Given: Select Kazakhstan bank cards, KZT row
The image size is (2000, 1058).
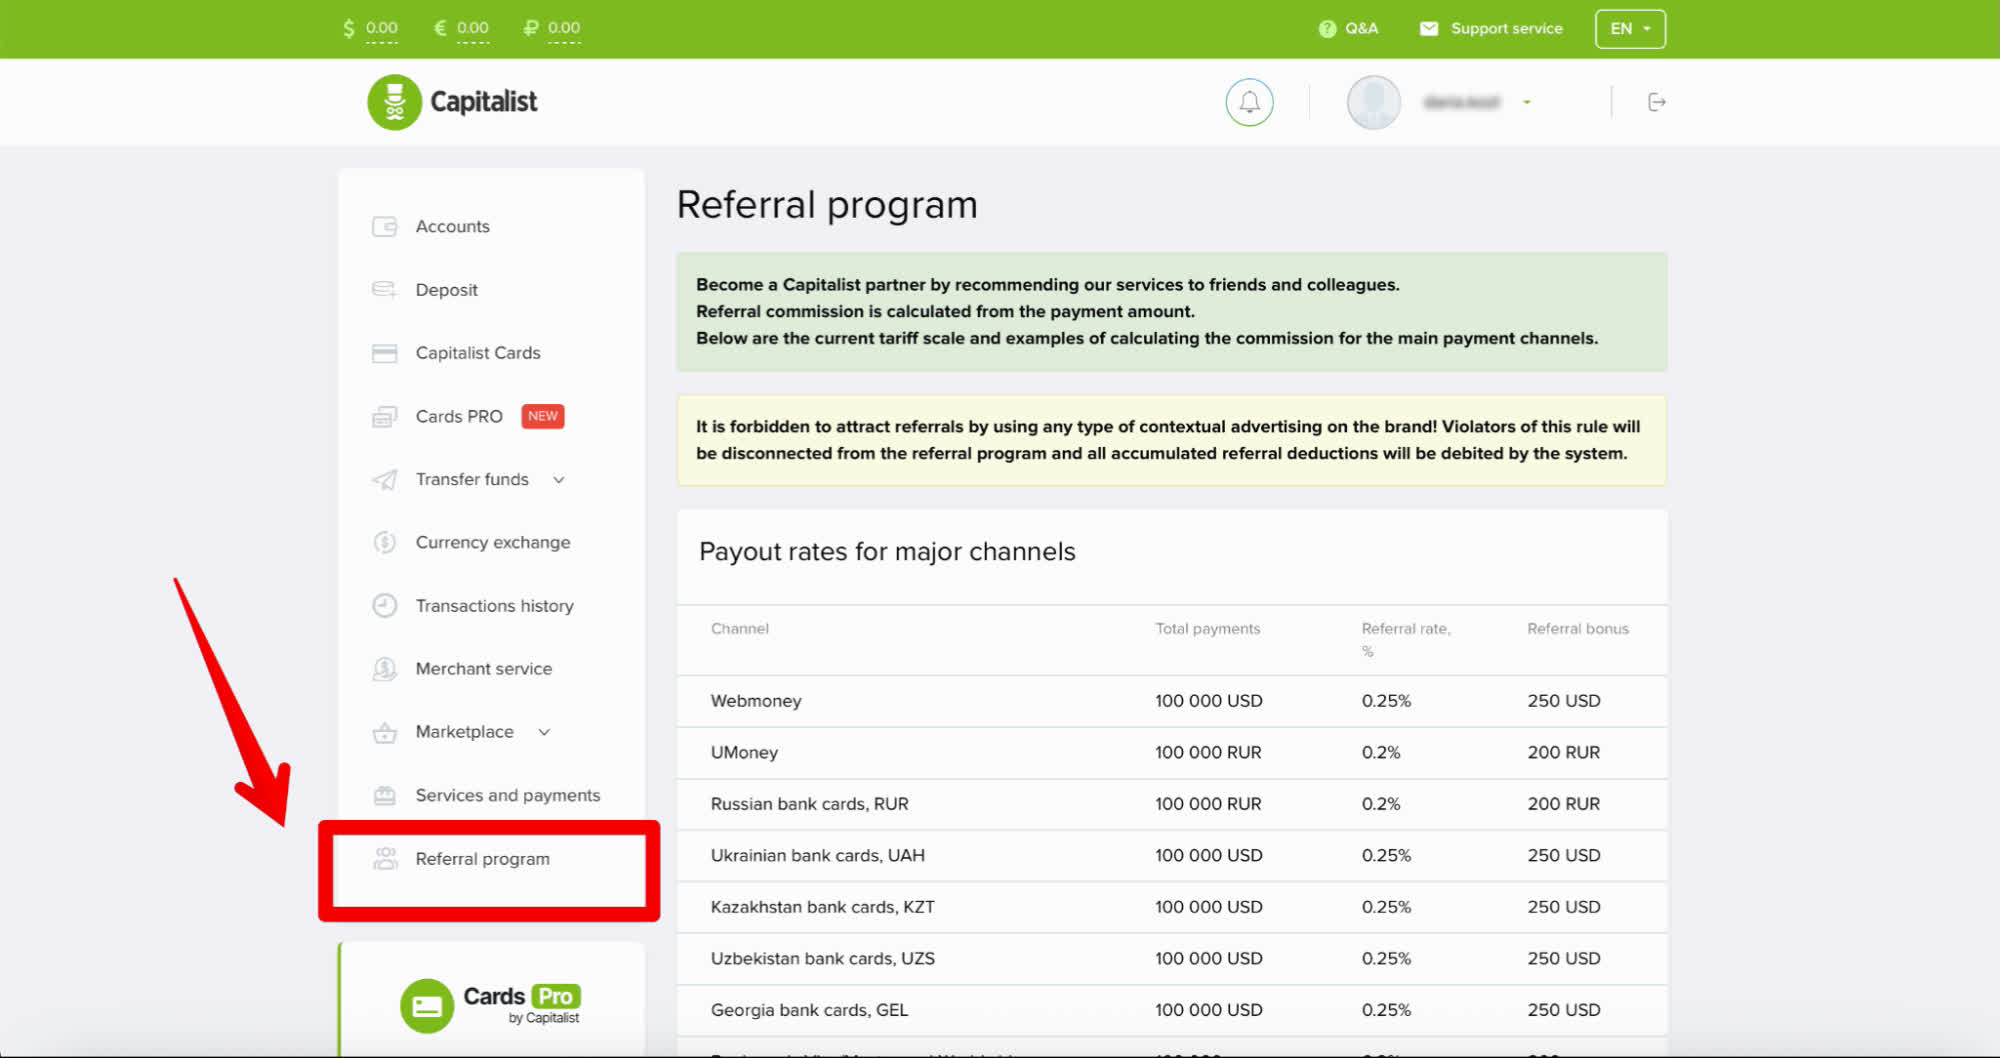Looking at the screenshot, I should (x=1172, y=907).
